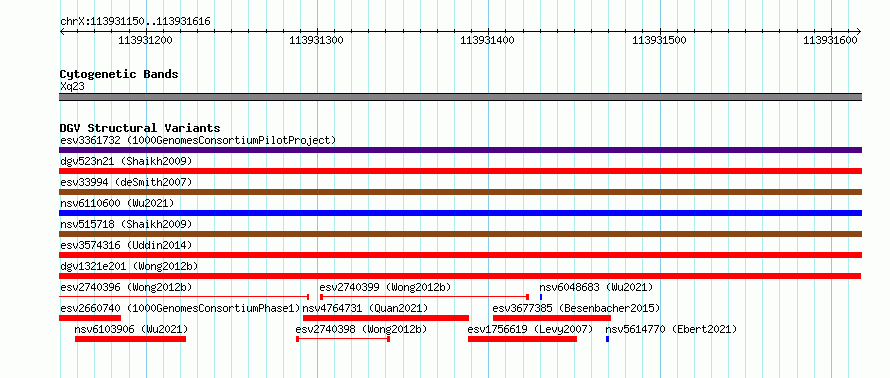Image resolution: width=890 pixels, height=378 pixels.
Task: Click the dgv523n21 red variant bar
Action: tap(460, 171)
